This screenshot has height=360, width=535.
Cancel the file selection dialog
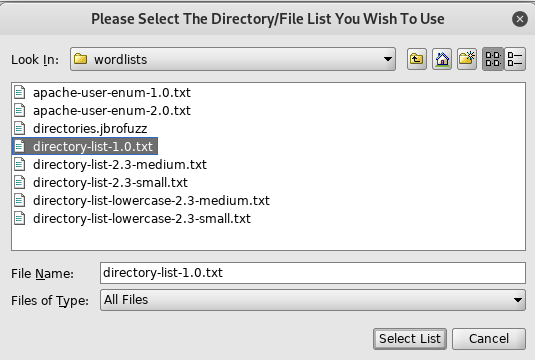pos(489,339)
